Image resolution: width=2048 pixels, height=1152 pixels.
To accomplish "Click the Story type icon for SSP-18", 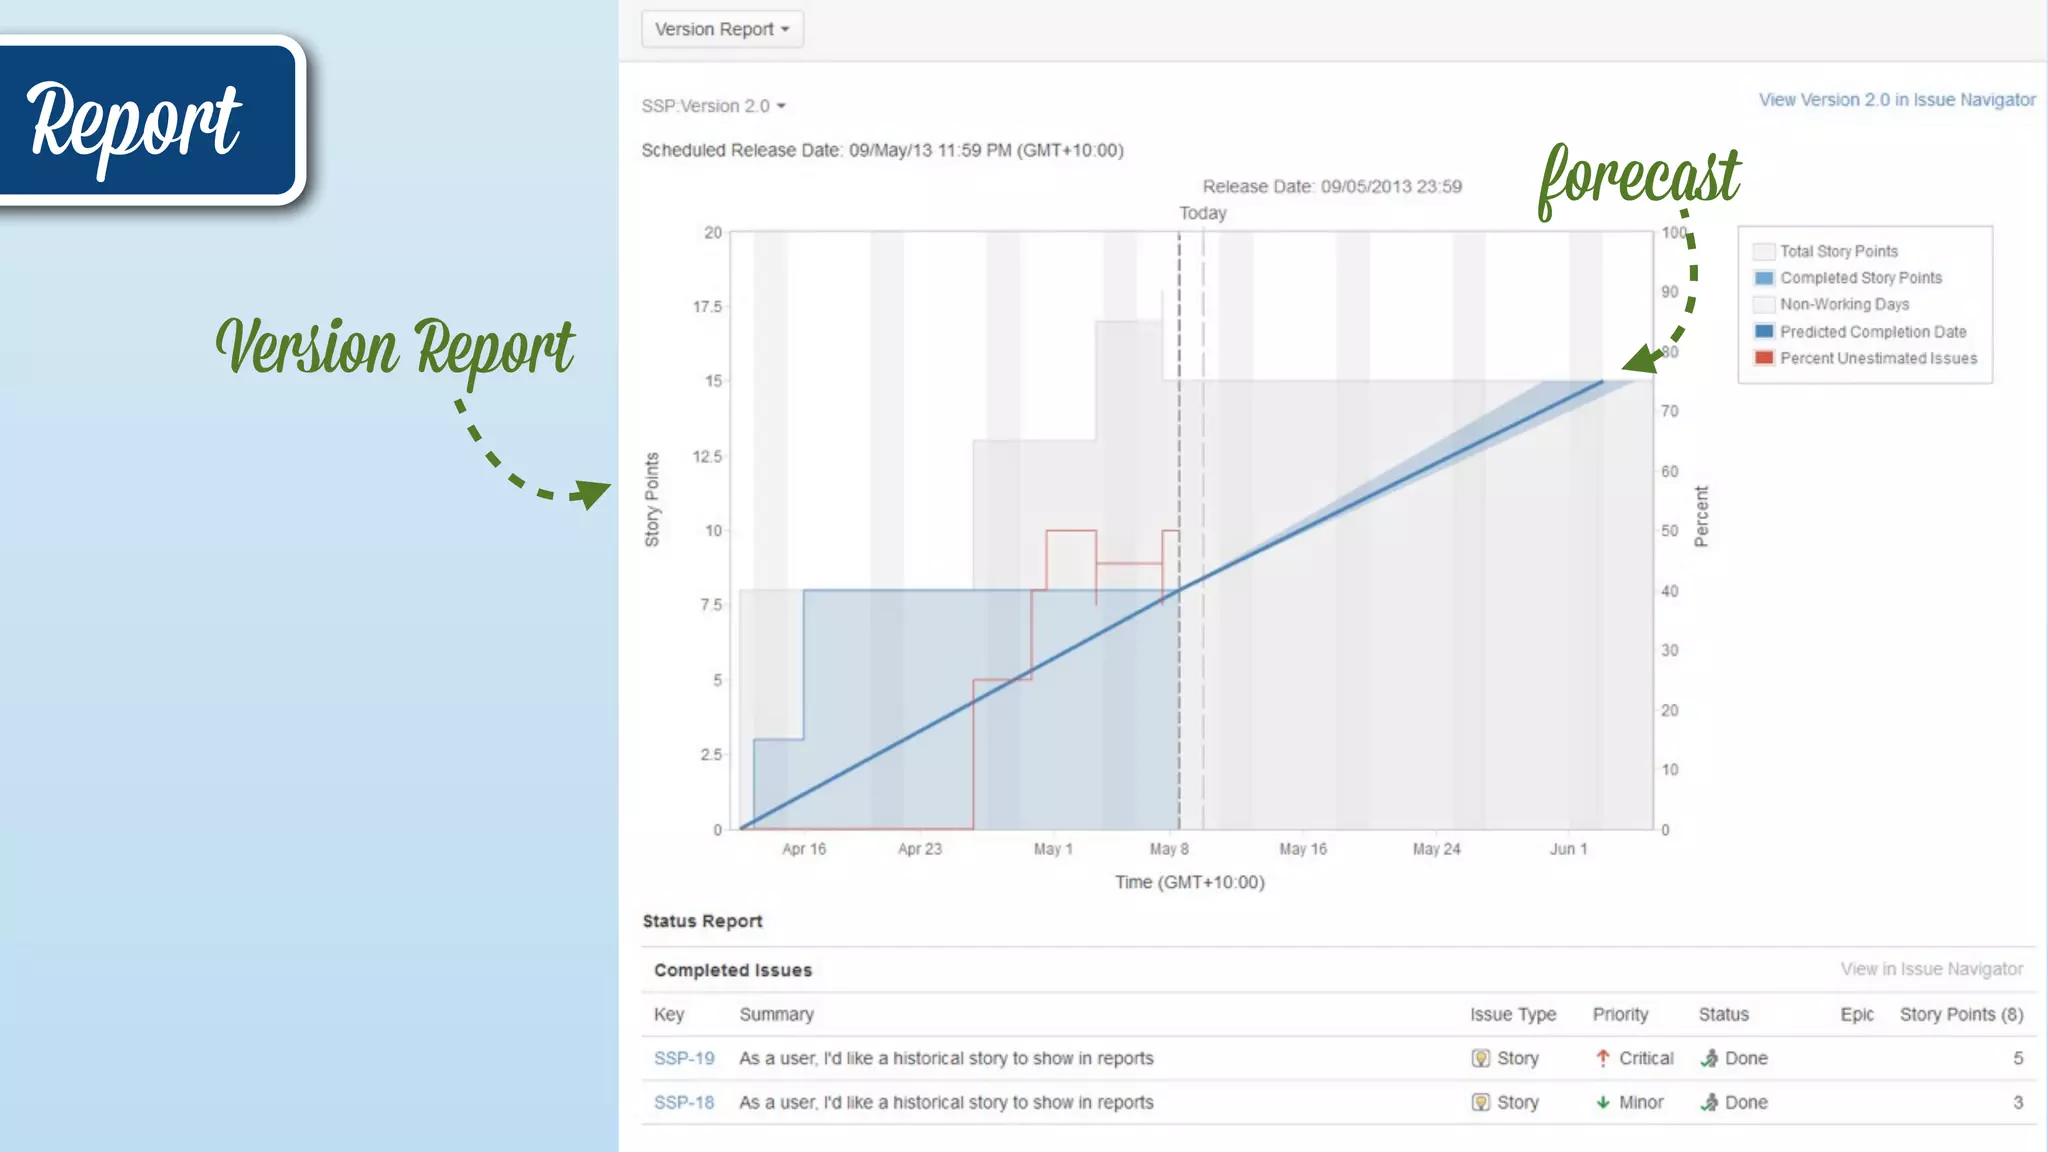I will point(1481,1102).
